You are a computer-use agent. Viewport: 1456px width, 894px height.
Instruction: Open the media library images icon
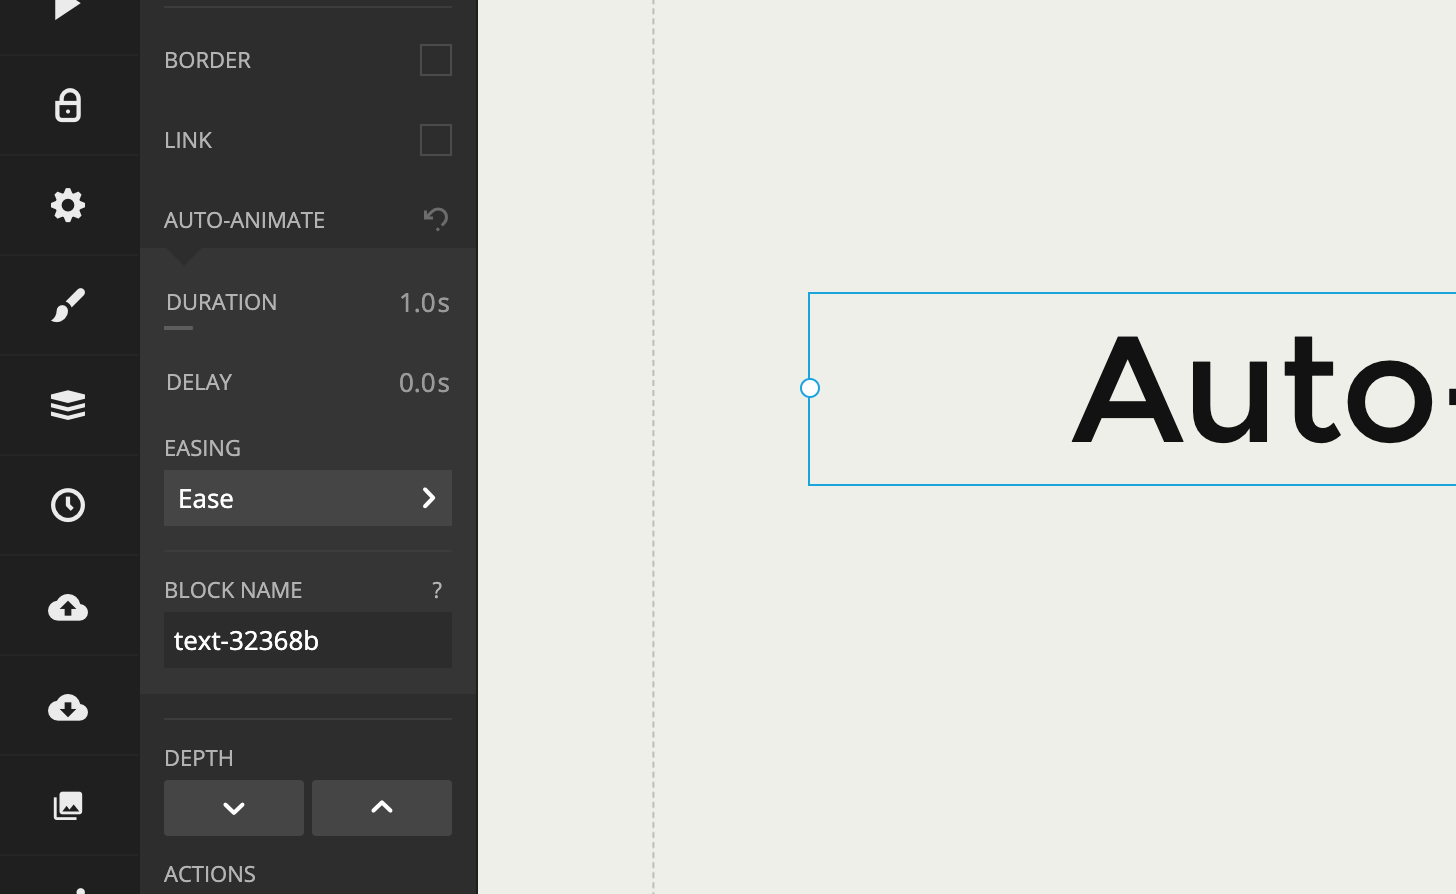coord(68,805)
